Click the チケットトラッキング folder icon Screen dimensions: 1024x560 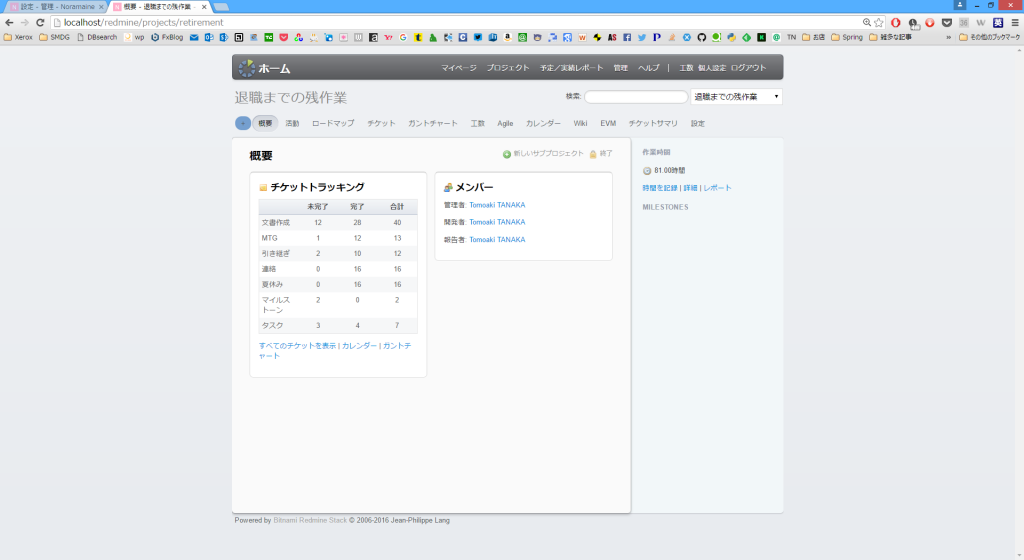click(263, 187)
